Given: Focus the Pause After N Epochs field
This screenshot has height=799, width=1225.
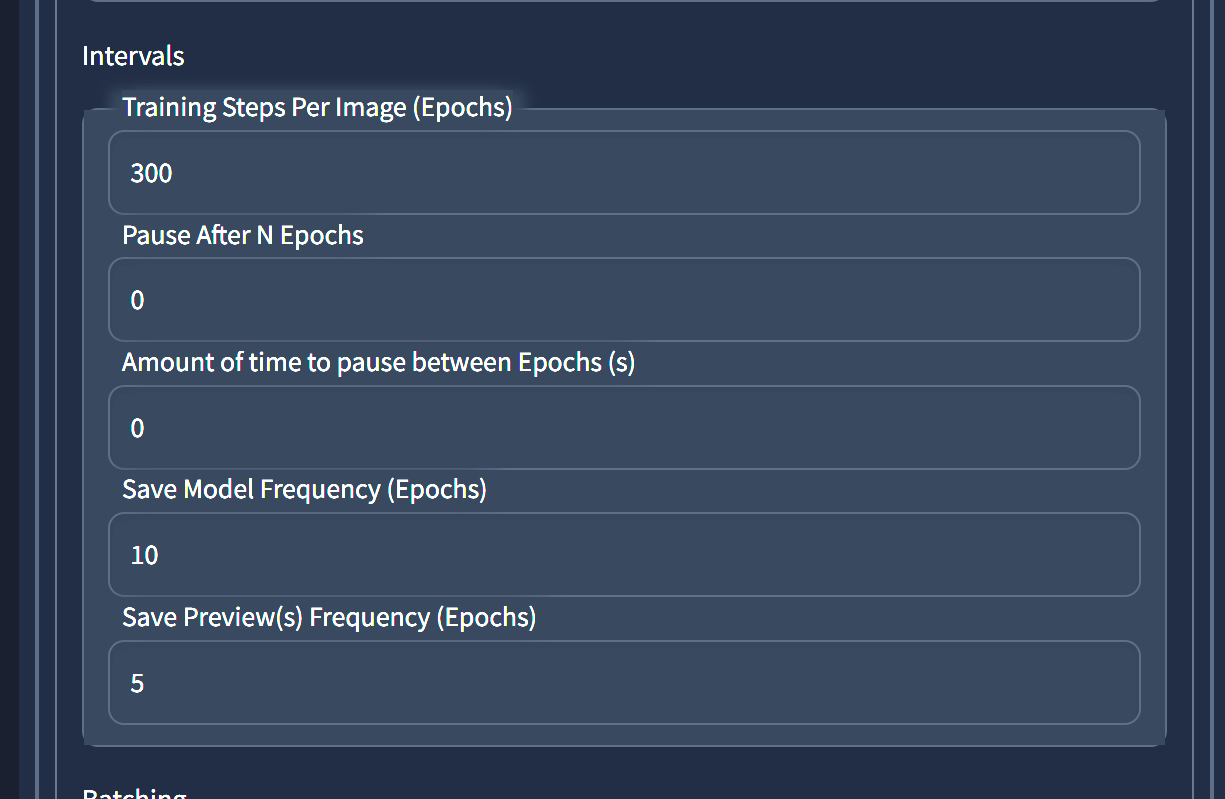Looking at the screenshot, I should pyautogui.click(x=624, y=299).
